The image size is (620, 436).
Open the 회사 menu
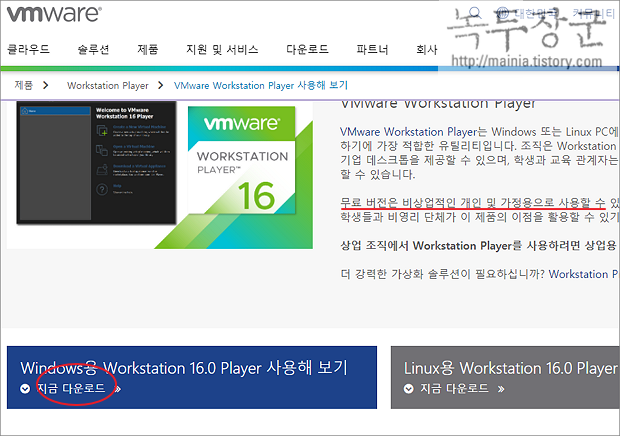427,49
